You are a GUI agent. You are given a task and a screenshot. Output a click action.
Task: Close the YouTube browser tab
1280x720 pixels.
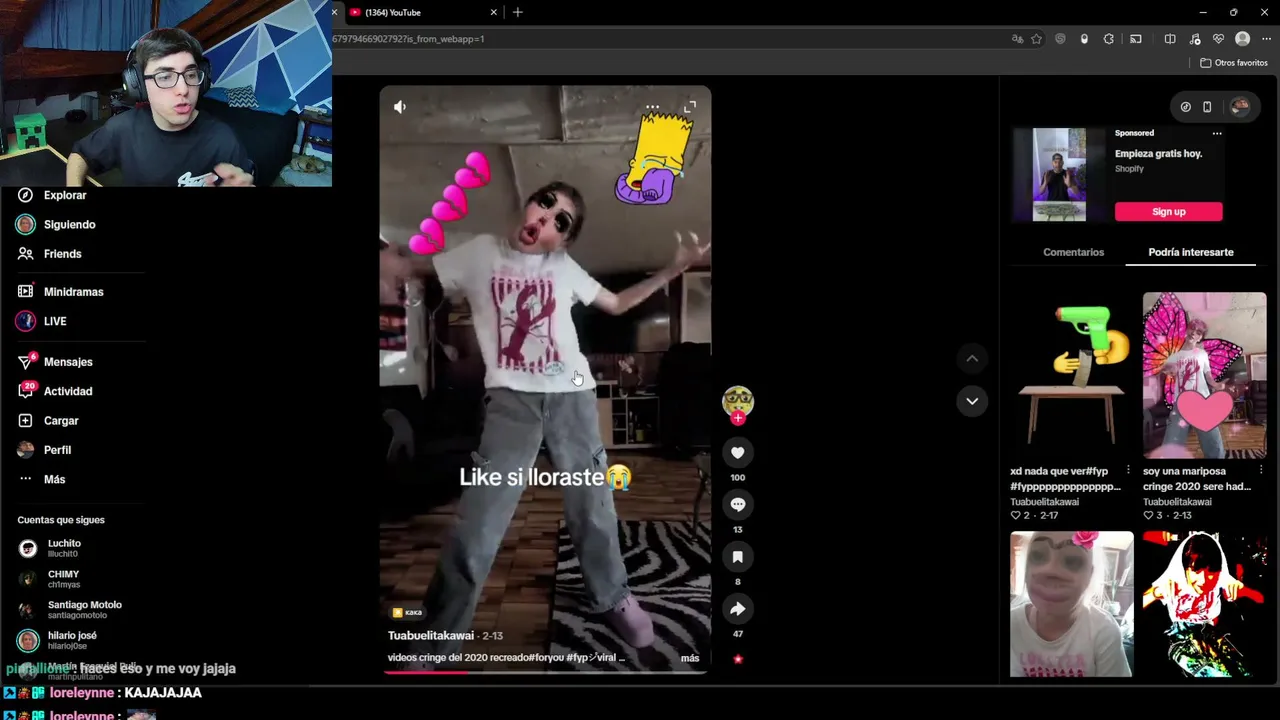(493, 12)
